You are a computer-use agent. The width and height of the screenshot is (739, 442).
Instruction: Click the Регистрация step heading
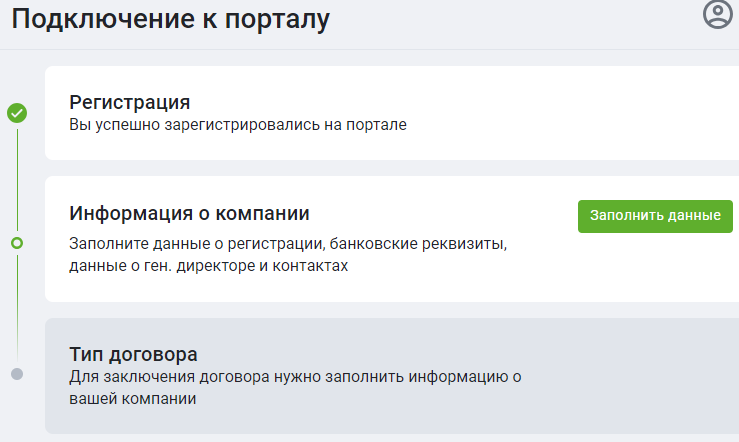[x=130, y=102]
